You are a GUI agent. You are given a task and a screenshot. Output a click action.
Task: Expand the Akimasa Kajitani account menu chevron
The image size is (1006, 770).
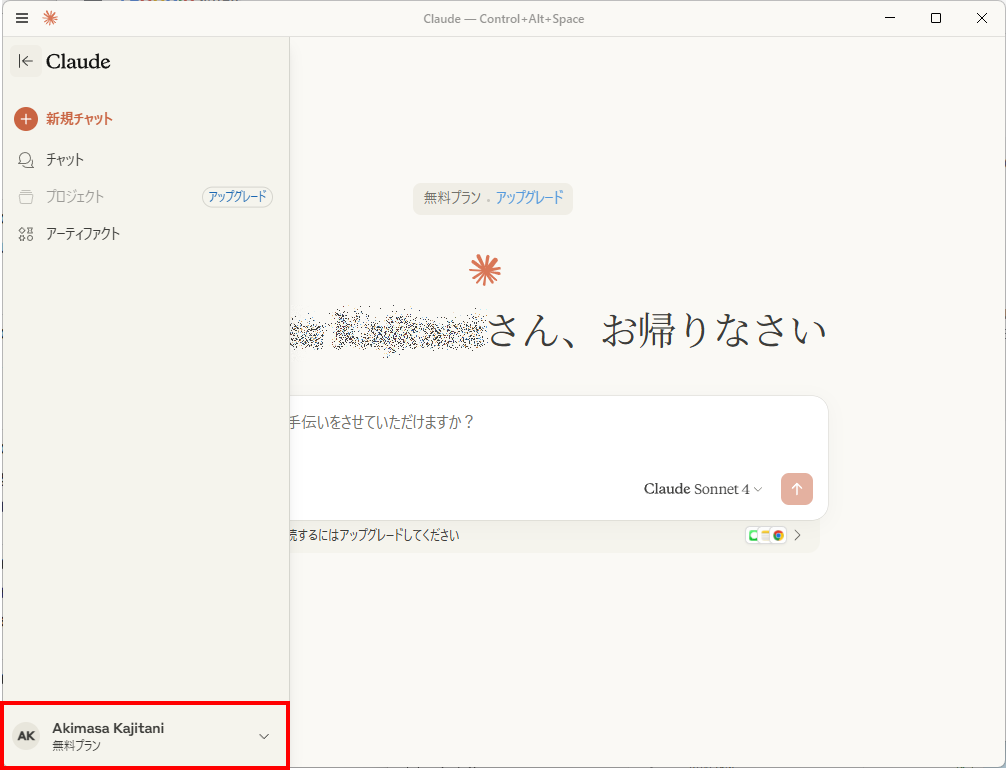(x=264, y=736)
